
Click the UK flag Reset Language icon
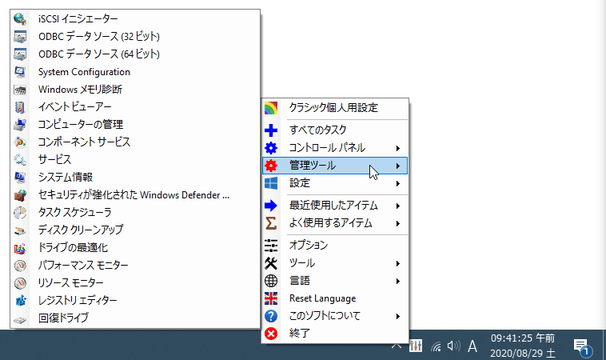tap(271, 299)
